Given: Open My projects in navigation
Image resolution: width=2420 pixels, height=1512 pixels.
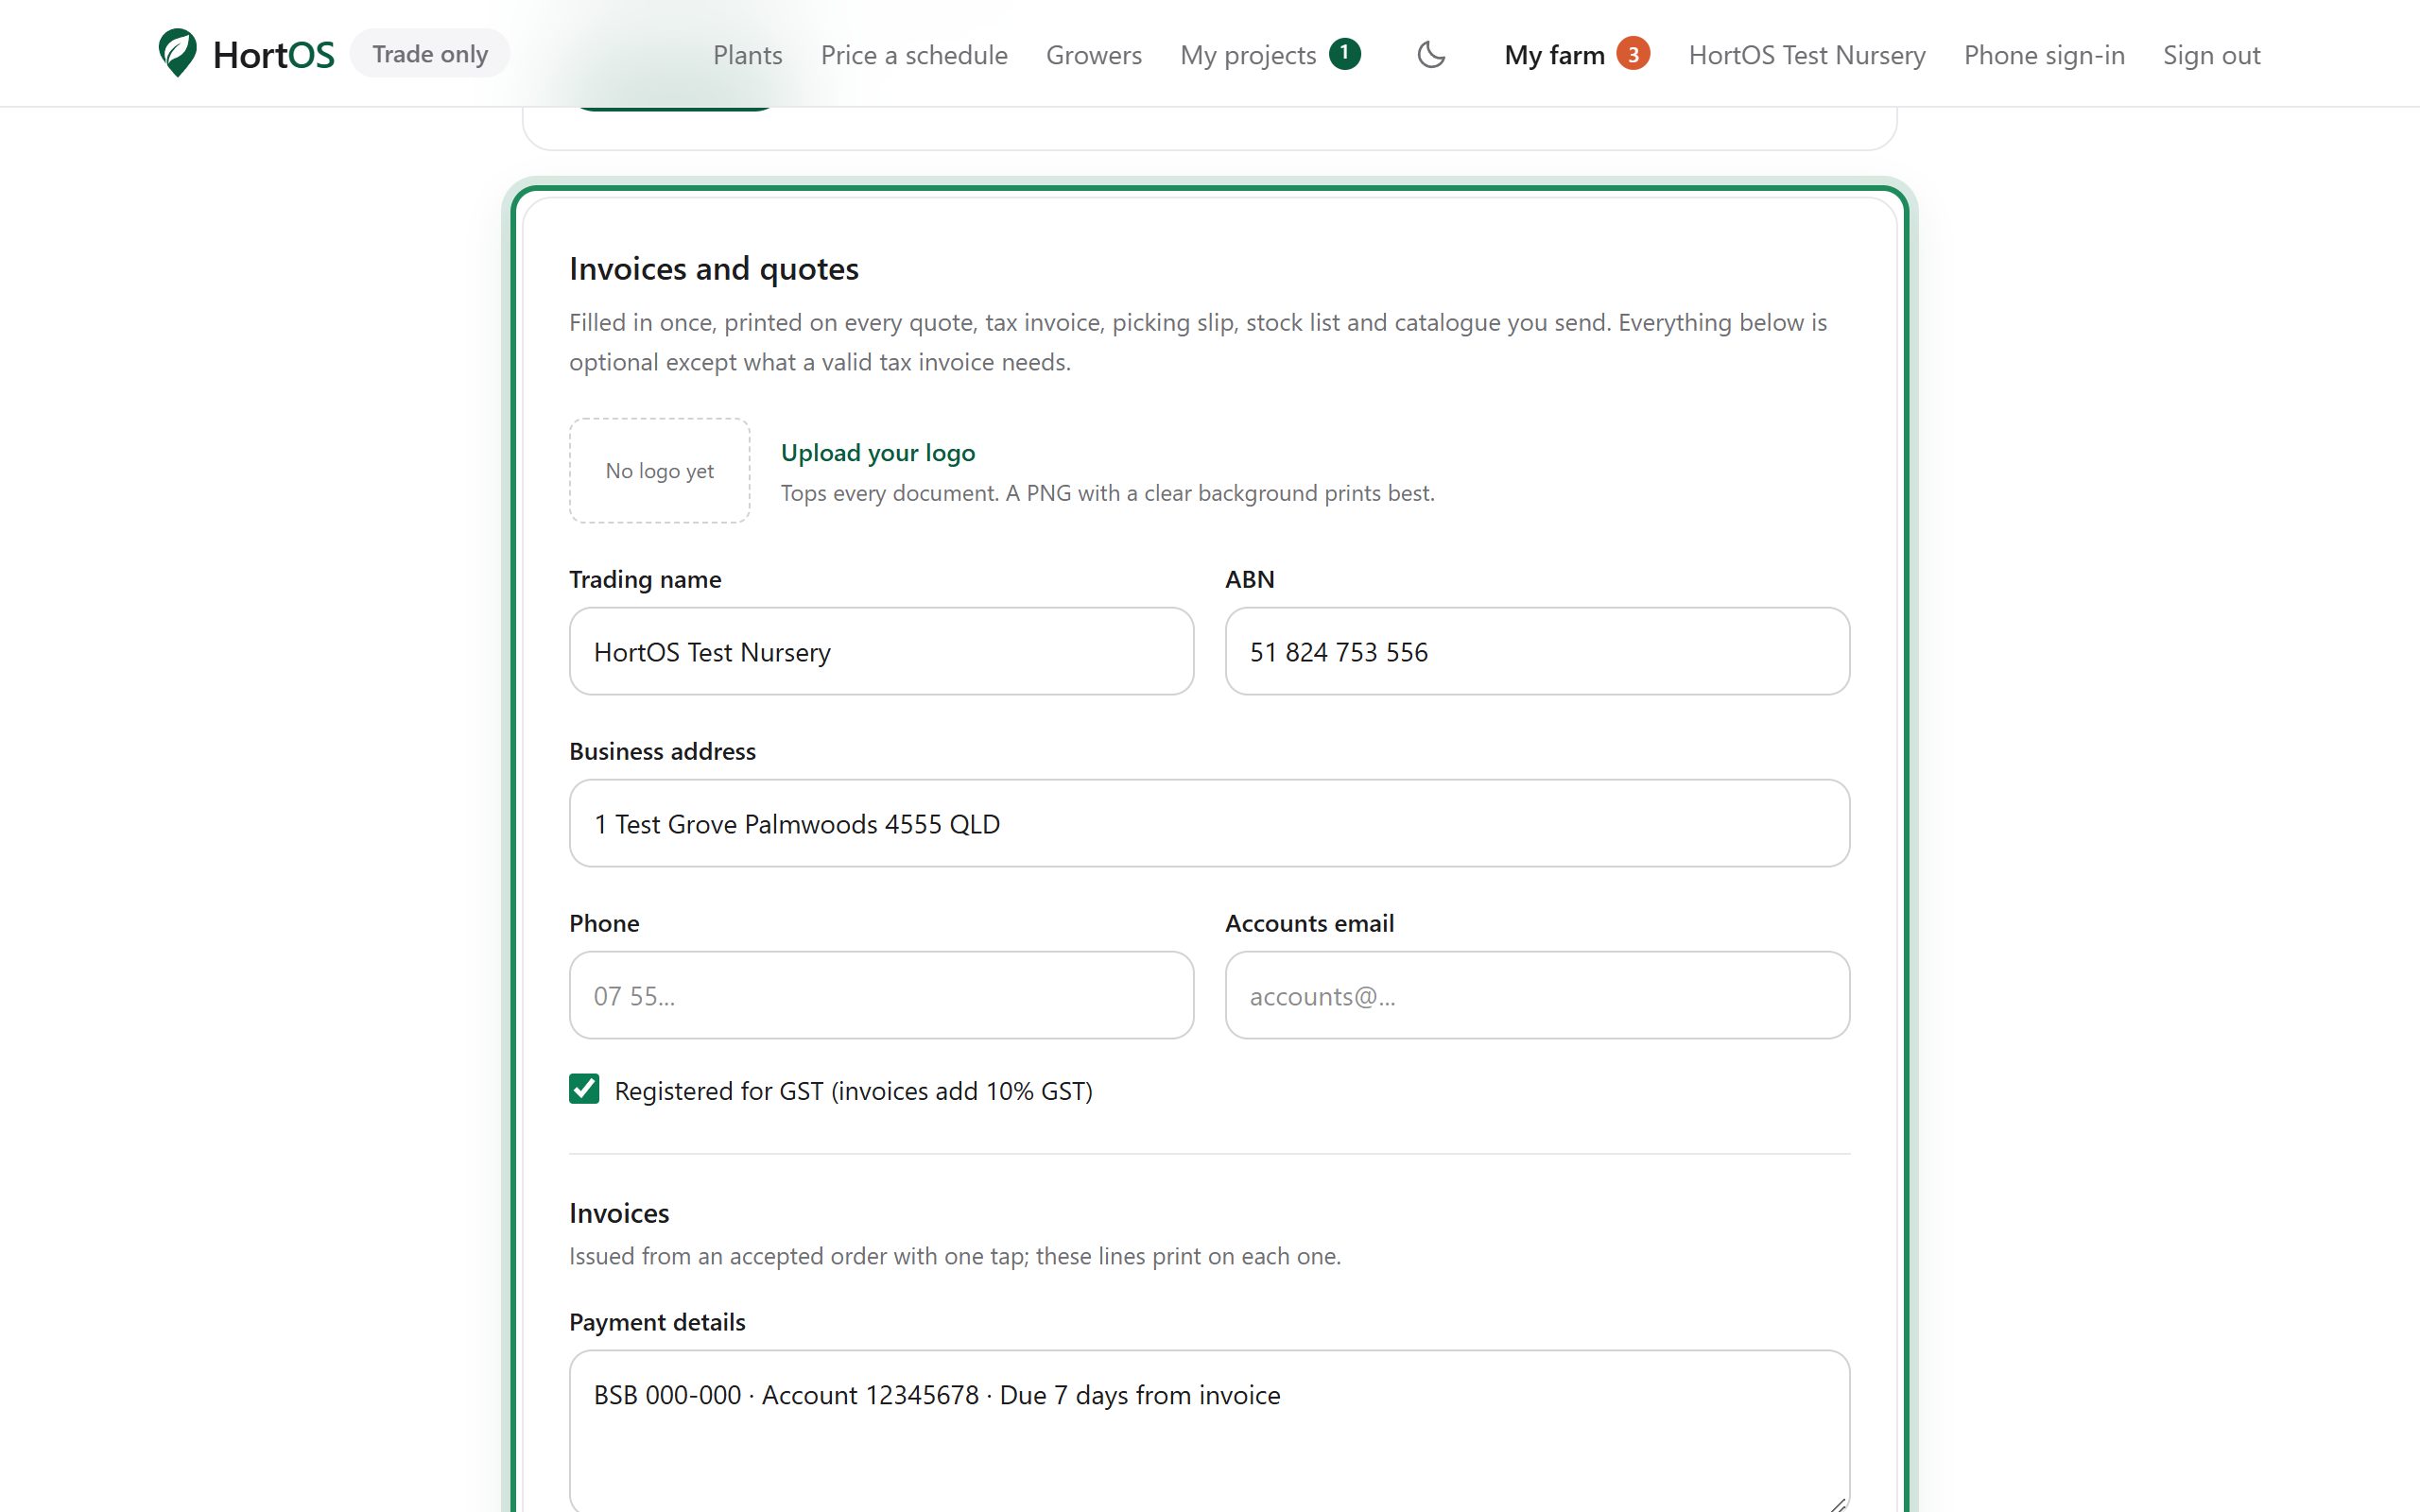Looking at the screenshot, I should 1248,55.
